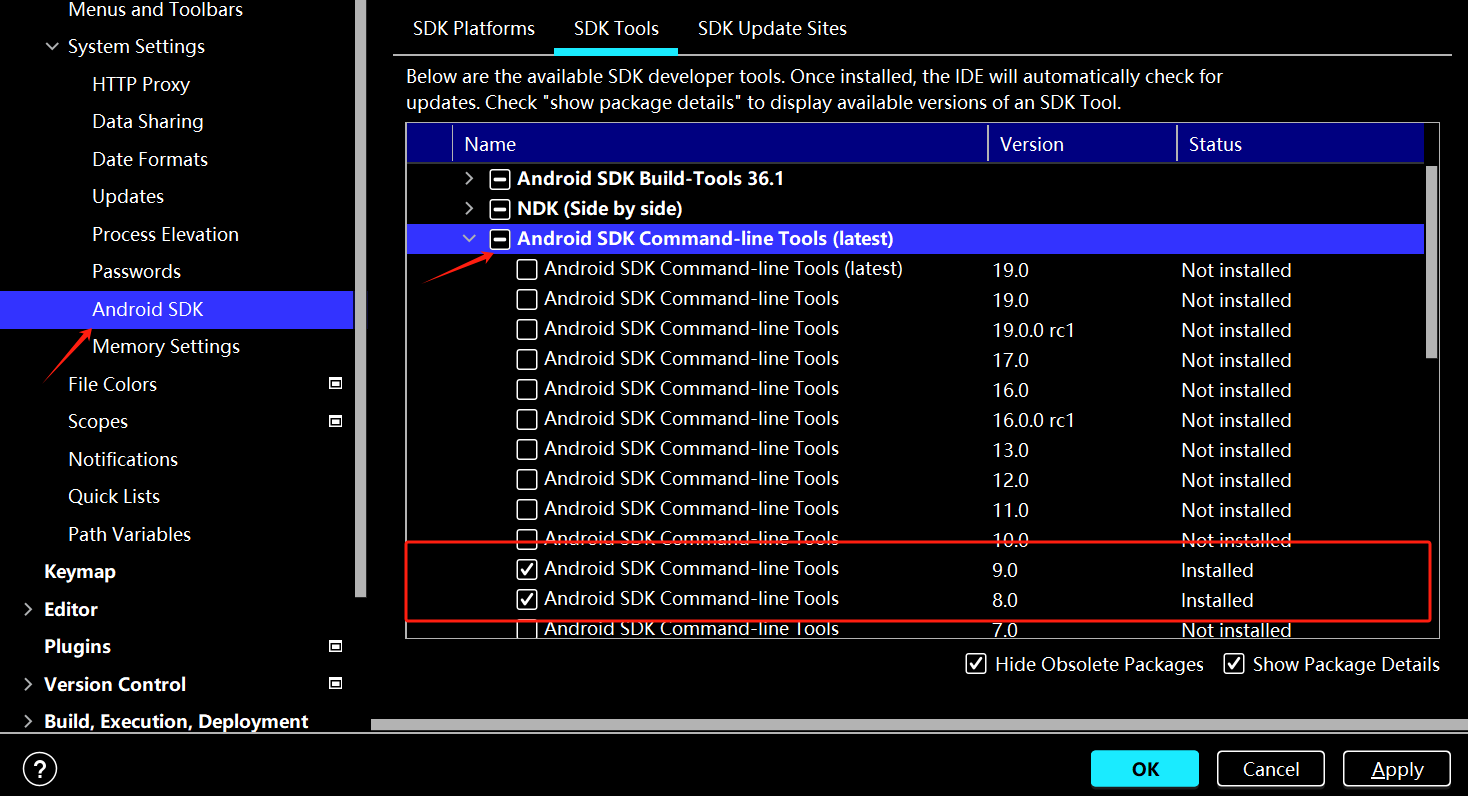The height and width of the screenshot is (796, 1468).
Task: Uncheck Command-line Tools version 8.0
Action: tap(527, 599)
